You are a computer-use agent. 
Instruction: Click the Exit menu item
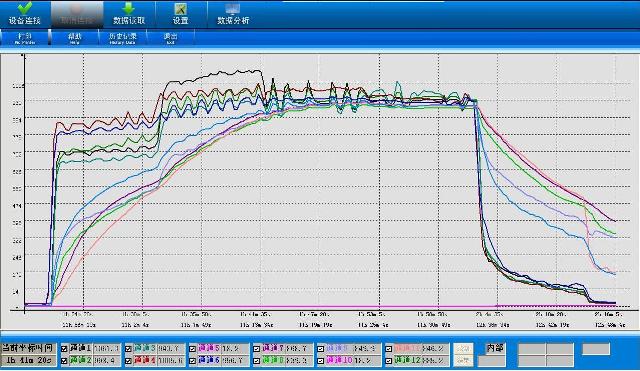(x=171, y=38)
